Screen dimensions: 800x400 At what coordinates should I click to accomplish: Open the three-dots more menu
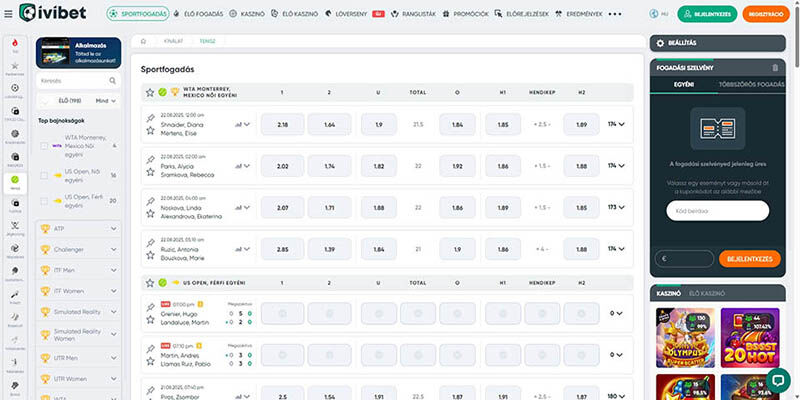click(x=615, y=14)
